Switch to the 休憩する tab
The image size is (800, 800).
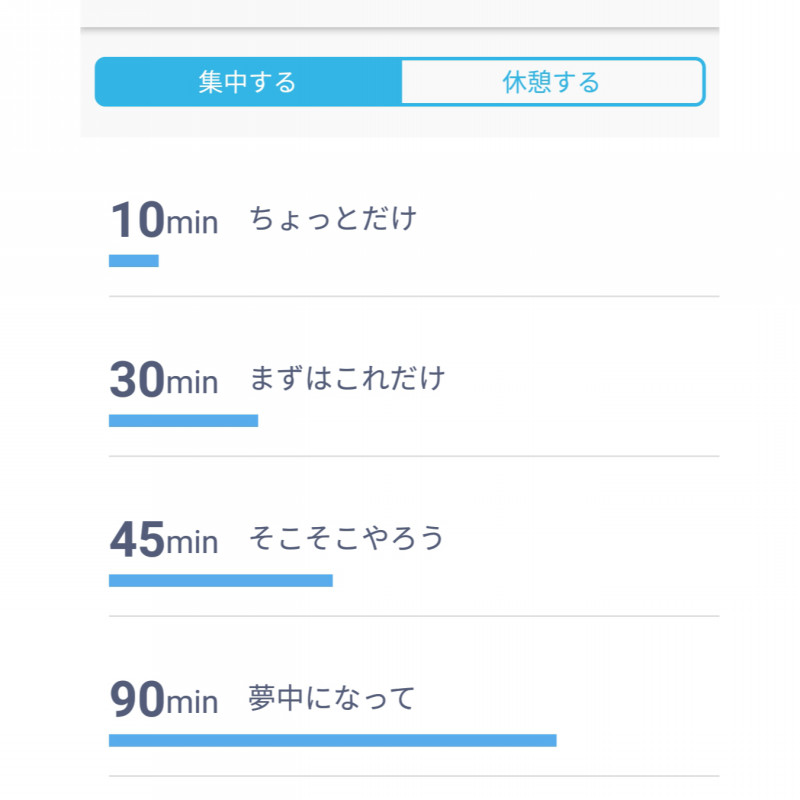coord(553,82)
